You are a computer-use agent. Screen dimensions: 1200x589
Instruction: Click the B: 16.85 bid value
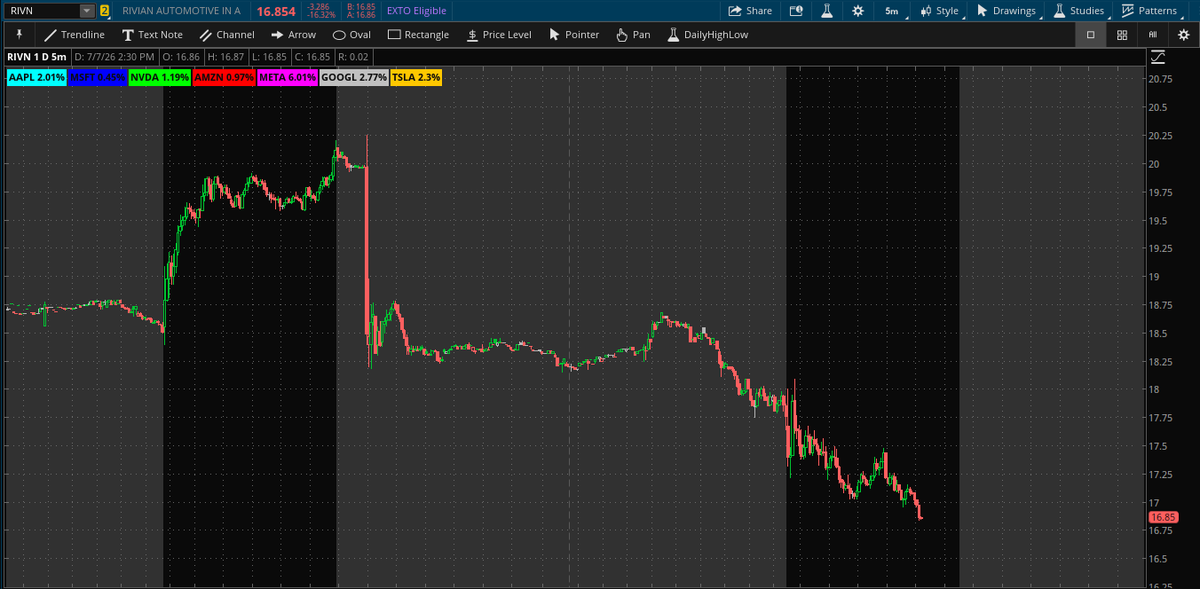(x=359, y=6)
